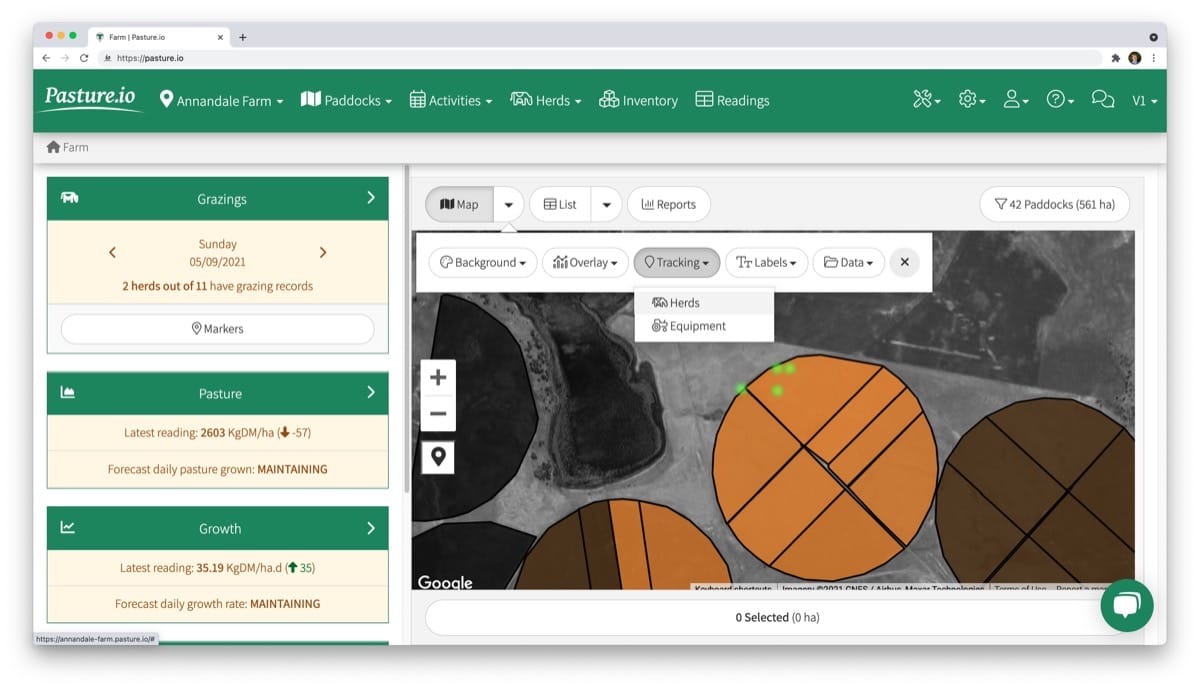Open the chat messages icon in navbar

[x=1102, y=100]
